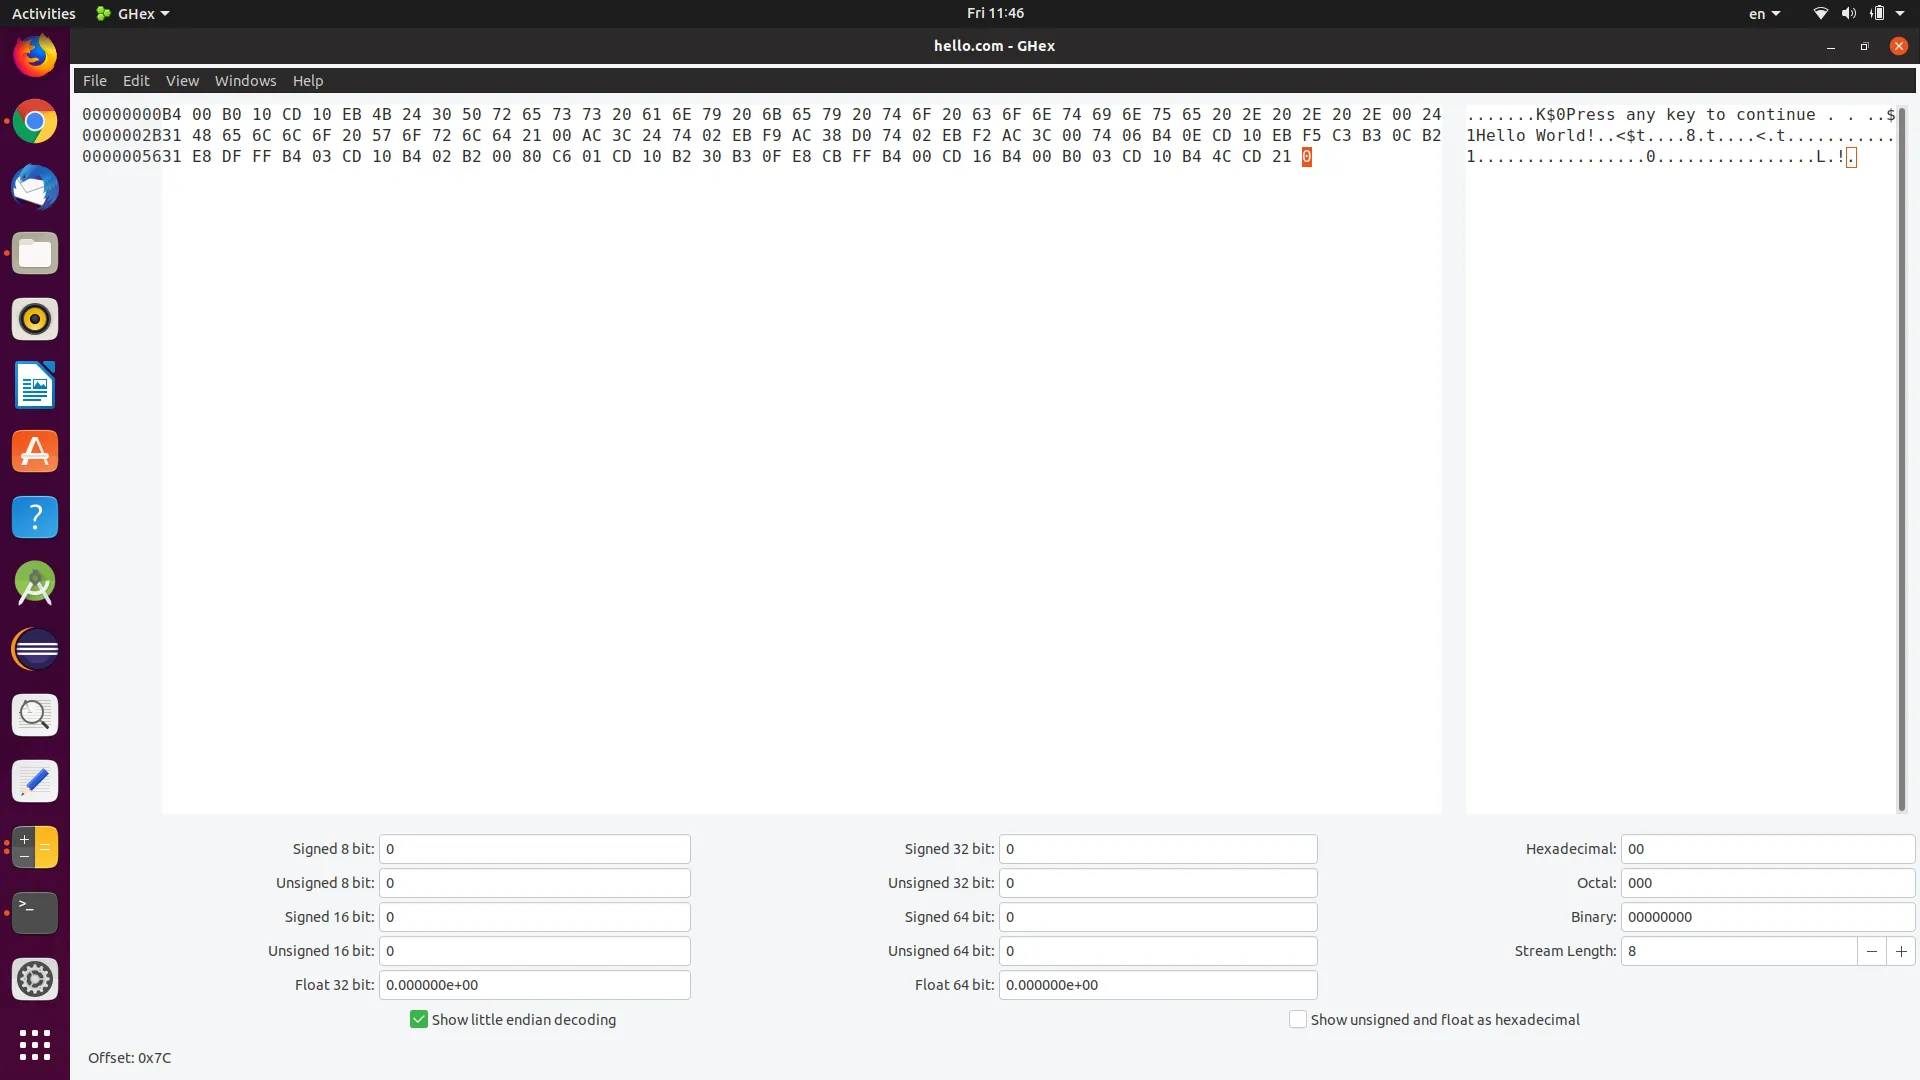Expand the GHex application menu
This screenshot has height=1080, width=1920.
[x=134, y=14]
